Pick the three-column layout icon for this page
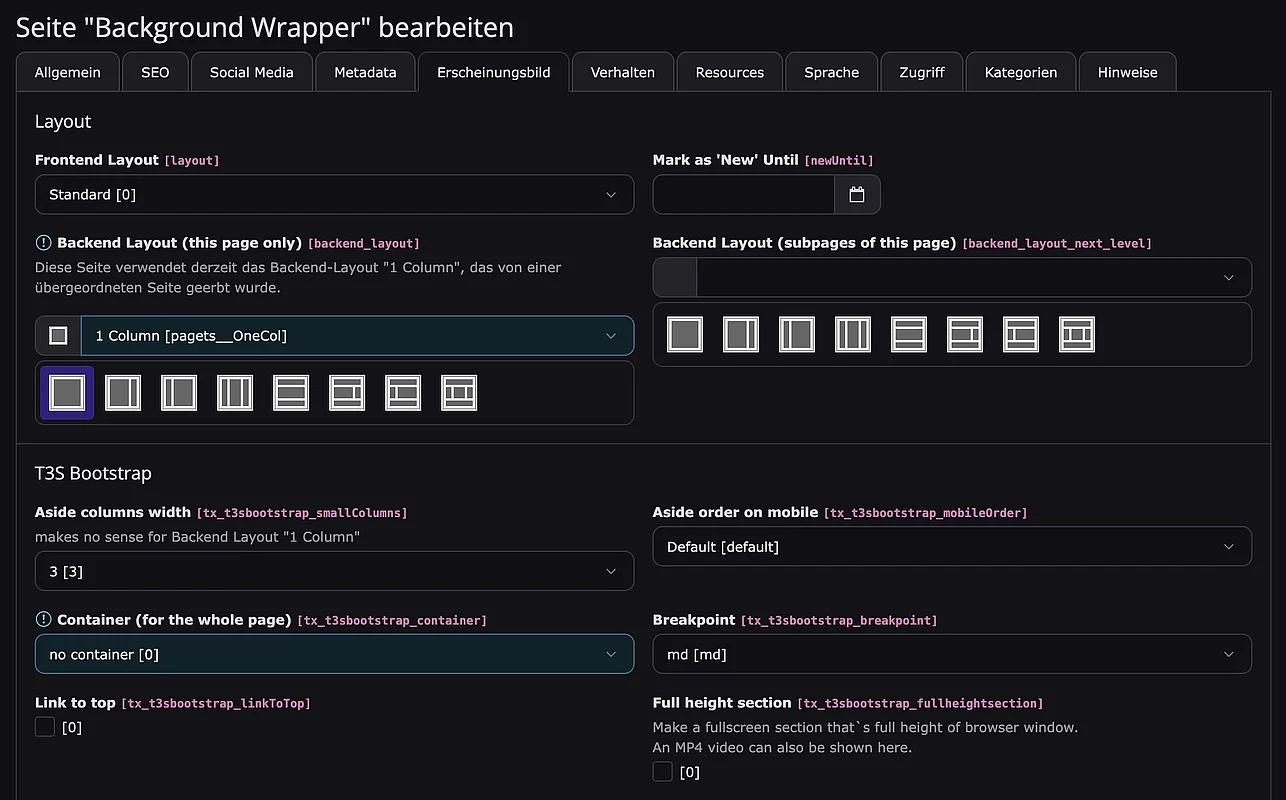Viewport: 1286px width, 800px height. [x=235, y=393]
